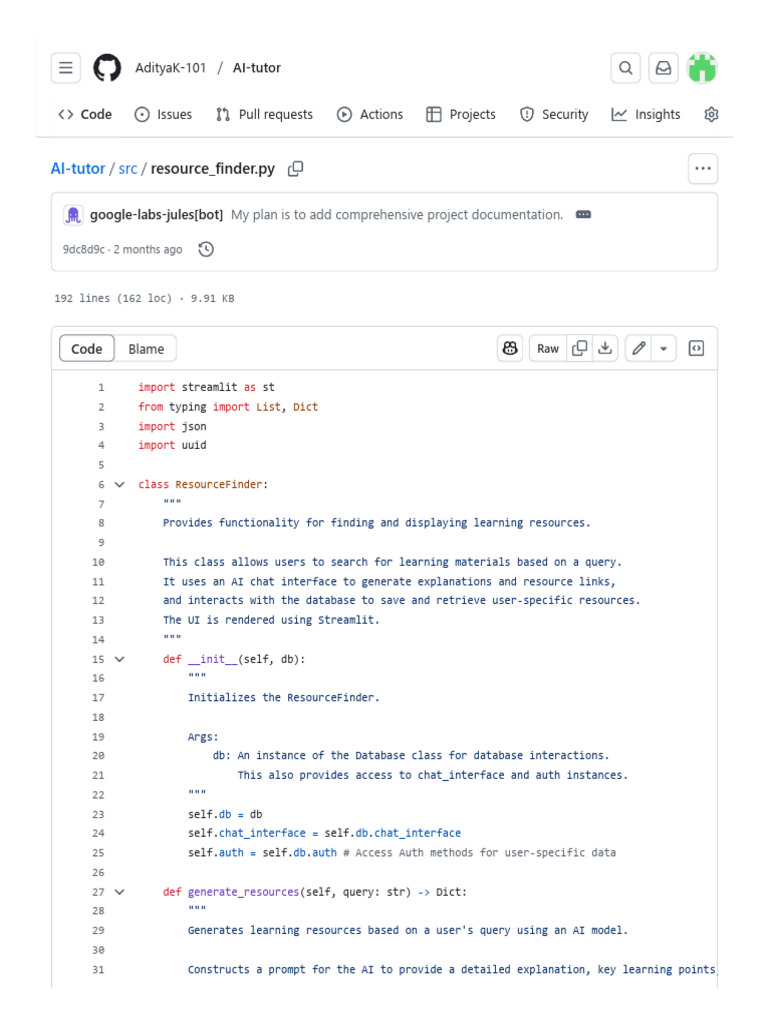Open the Projects tab
This screenshot has height=1024, width=768.
click(461, 114)
